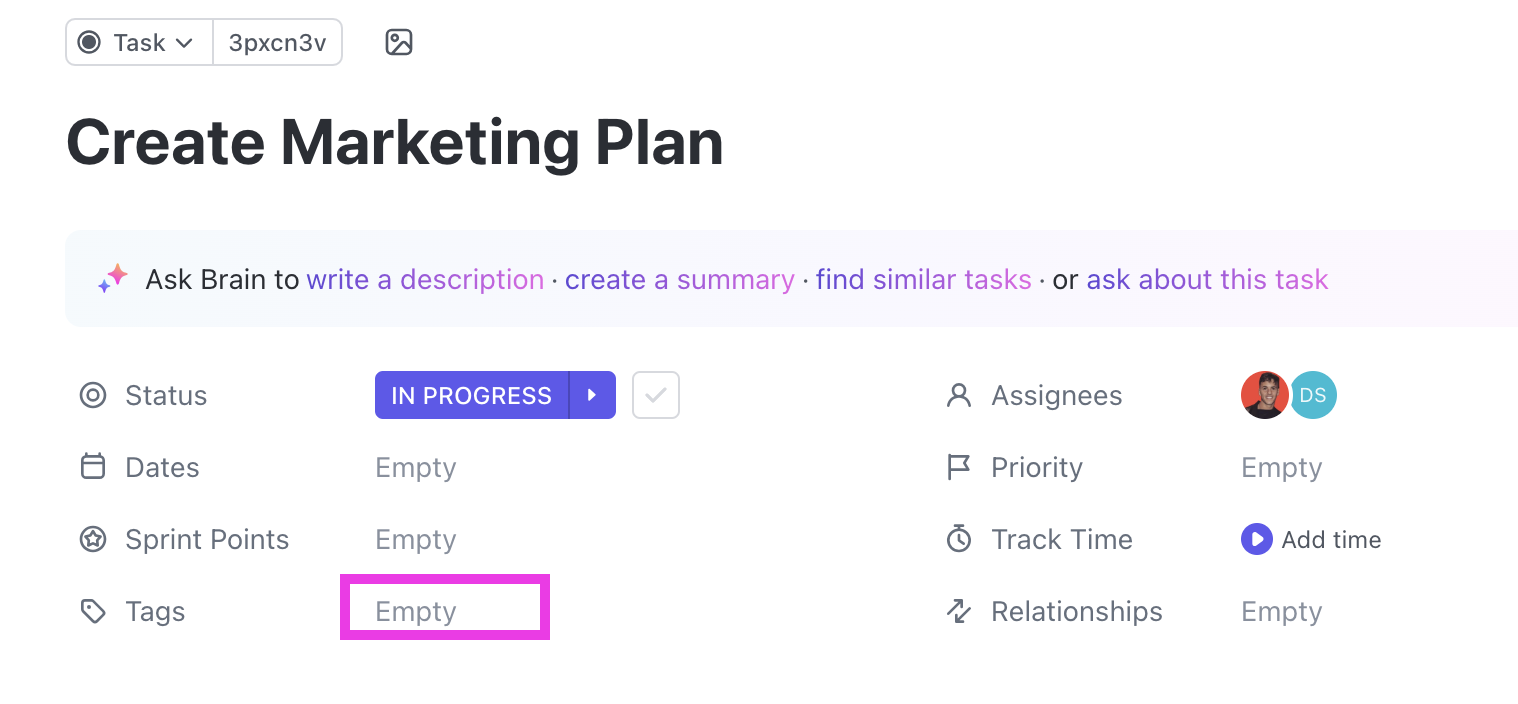Open the IN PROGRESS status selector
The image size is (1518, 704).
(x=471, y=396)
